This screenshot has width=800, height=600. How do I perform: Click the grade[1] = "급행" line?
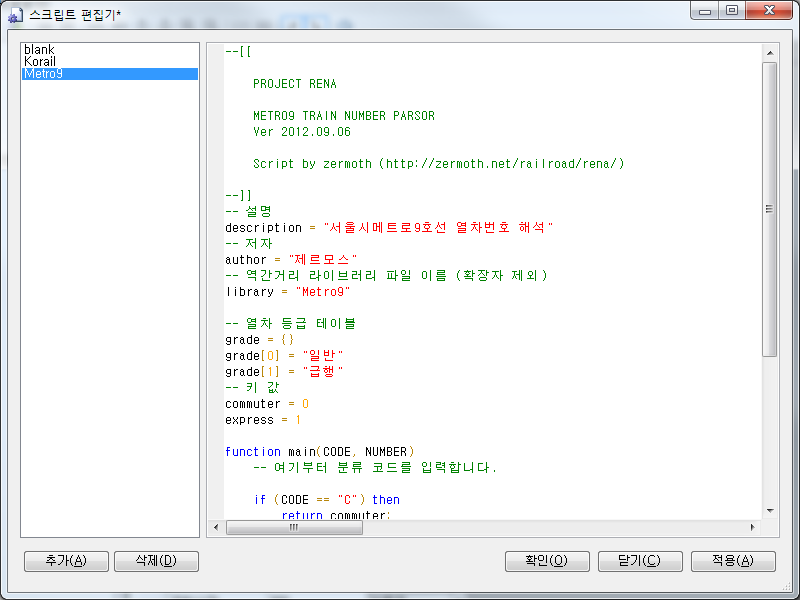284,372
